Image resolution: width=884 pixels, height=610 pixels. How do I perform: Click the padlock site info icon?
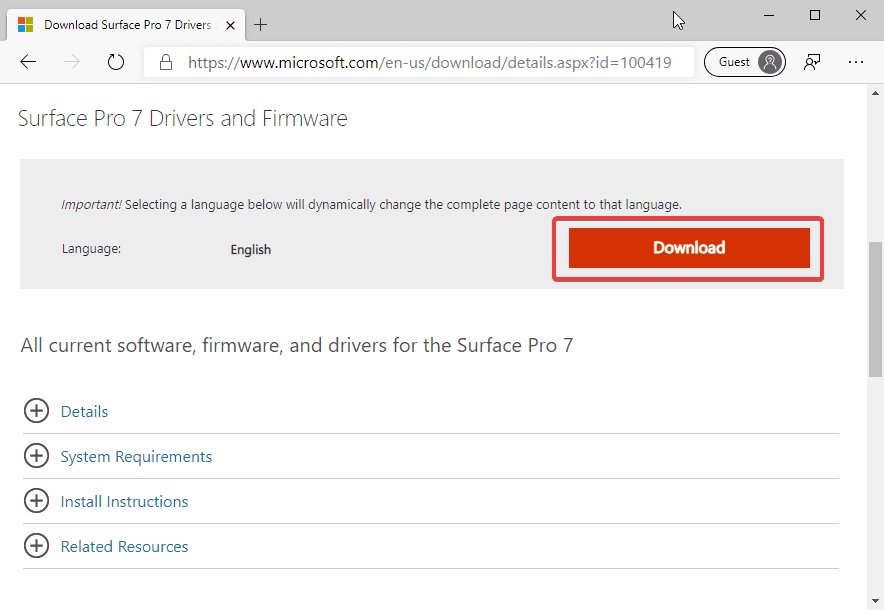pyautogui.click(x=165, y=62)
